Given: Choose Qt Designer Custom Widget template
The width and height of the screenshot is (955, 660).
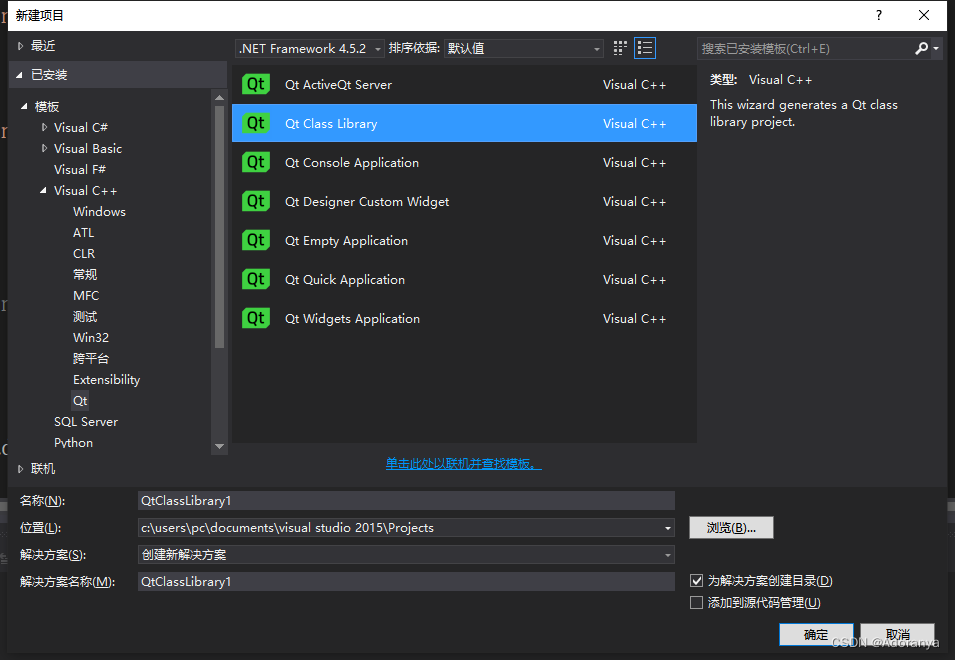Looking at the screenshot, I should (464, 201).
